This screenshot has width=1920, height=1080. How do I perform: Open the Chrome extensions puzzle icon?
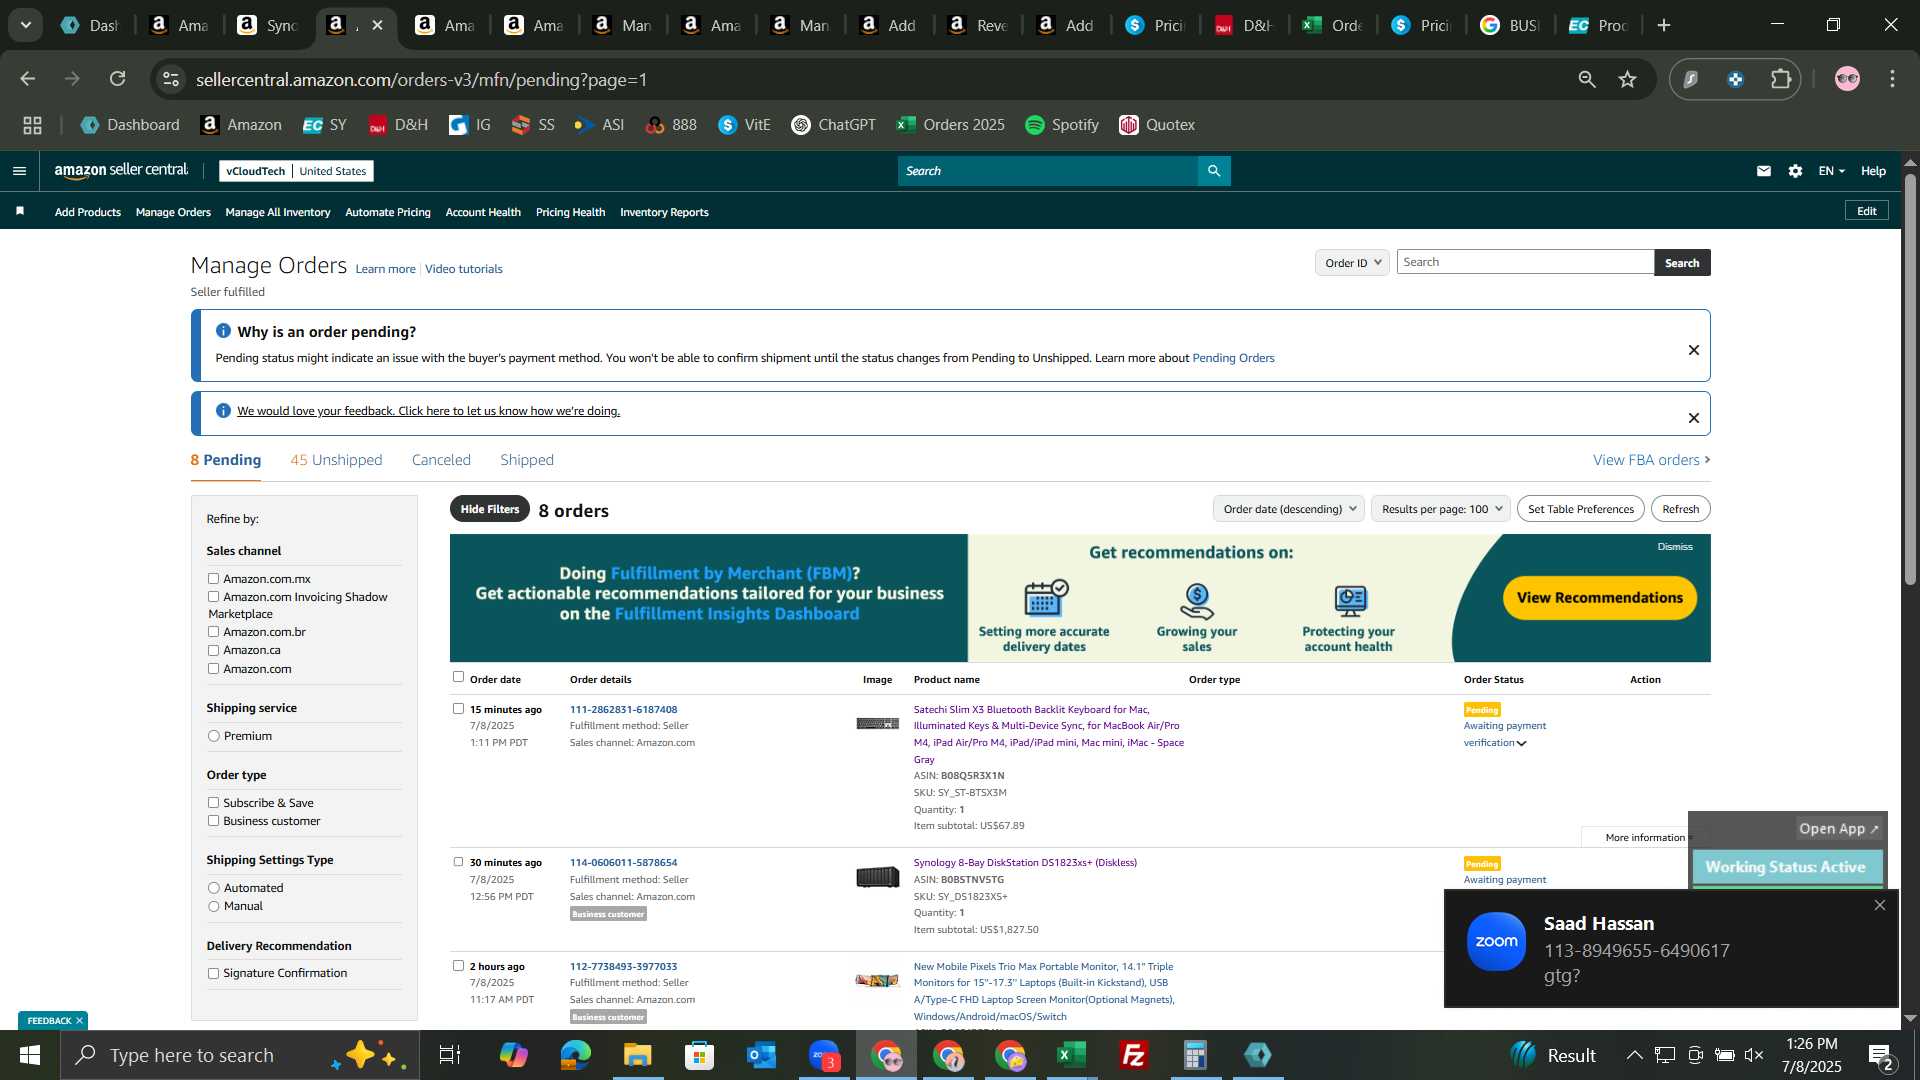point(1781,79)
